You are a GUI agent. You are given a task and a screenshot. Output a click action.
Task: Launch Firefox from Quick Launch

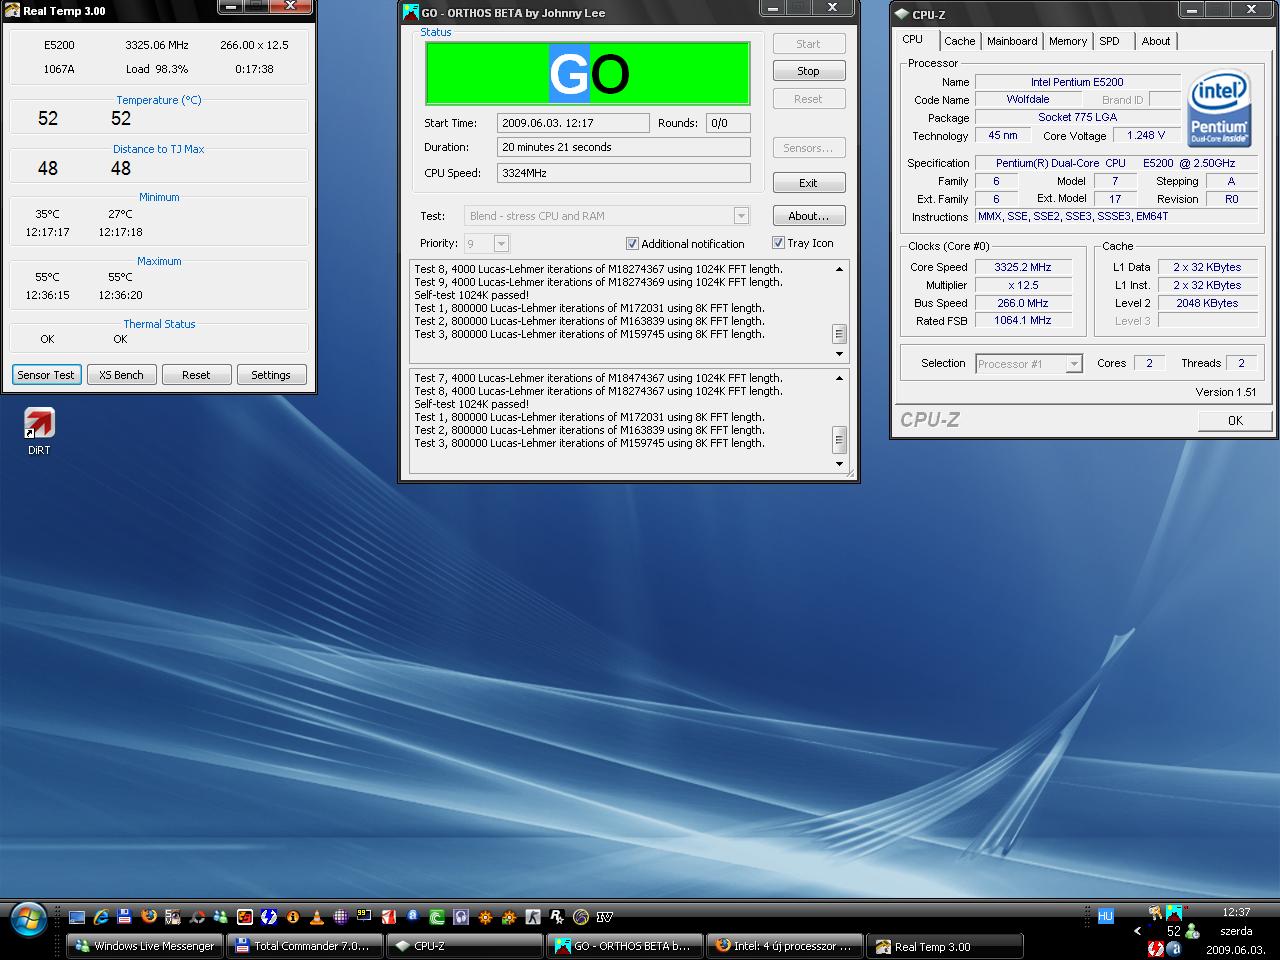click(149, 917)
